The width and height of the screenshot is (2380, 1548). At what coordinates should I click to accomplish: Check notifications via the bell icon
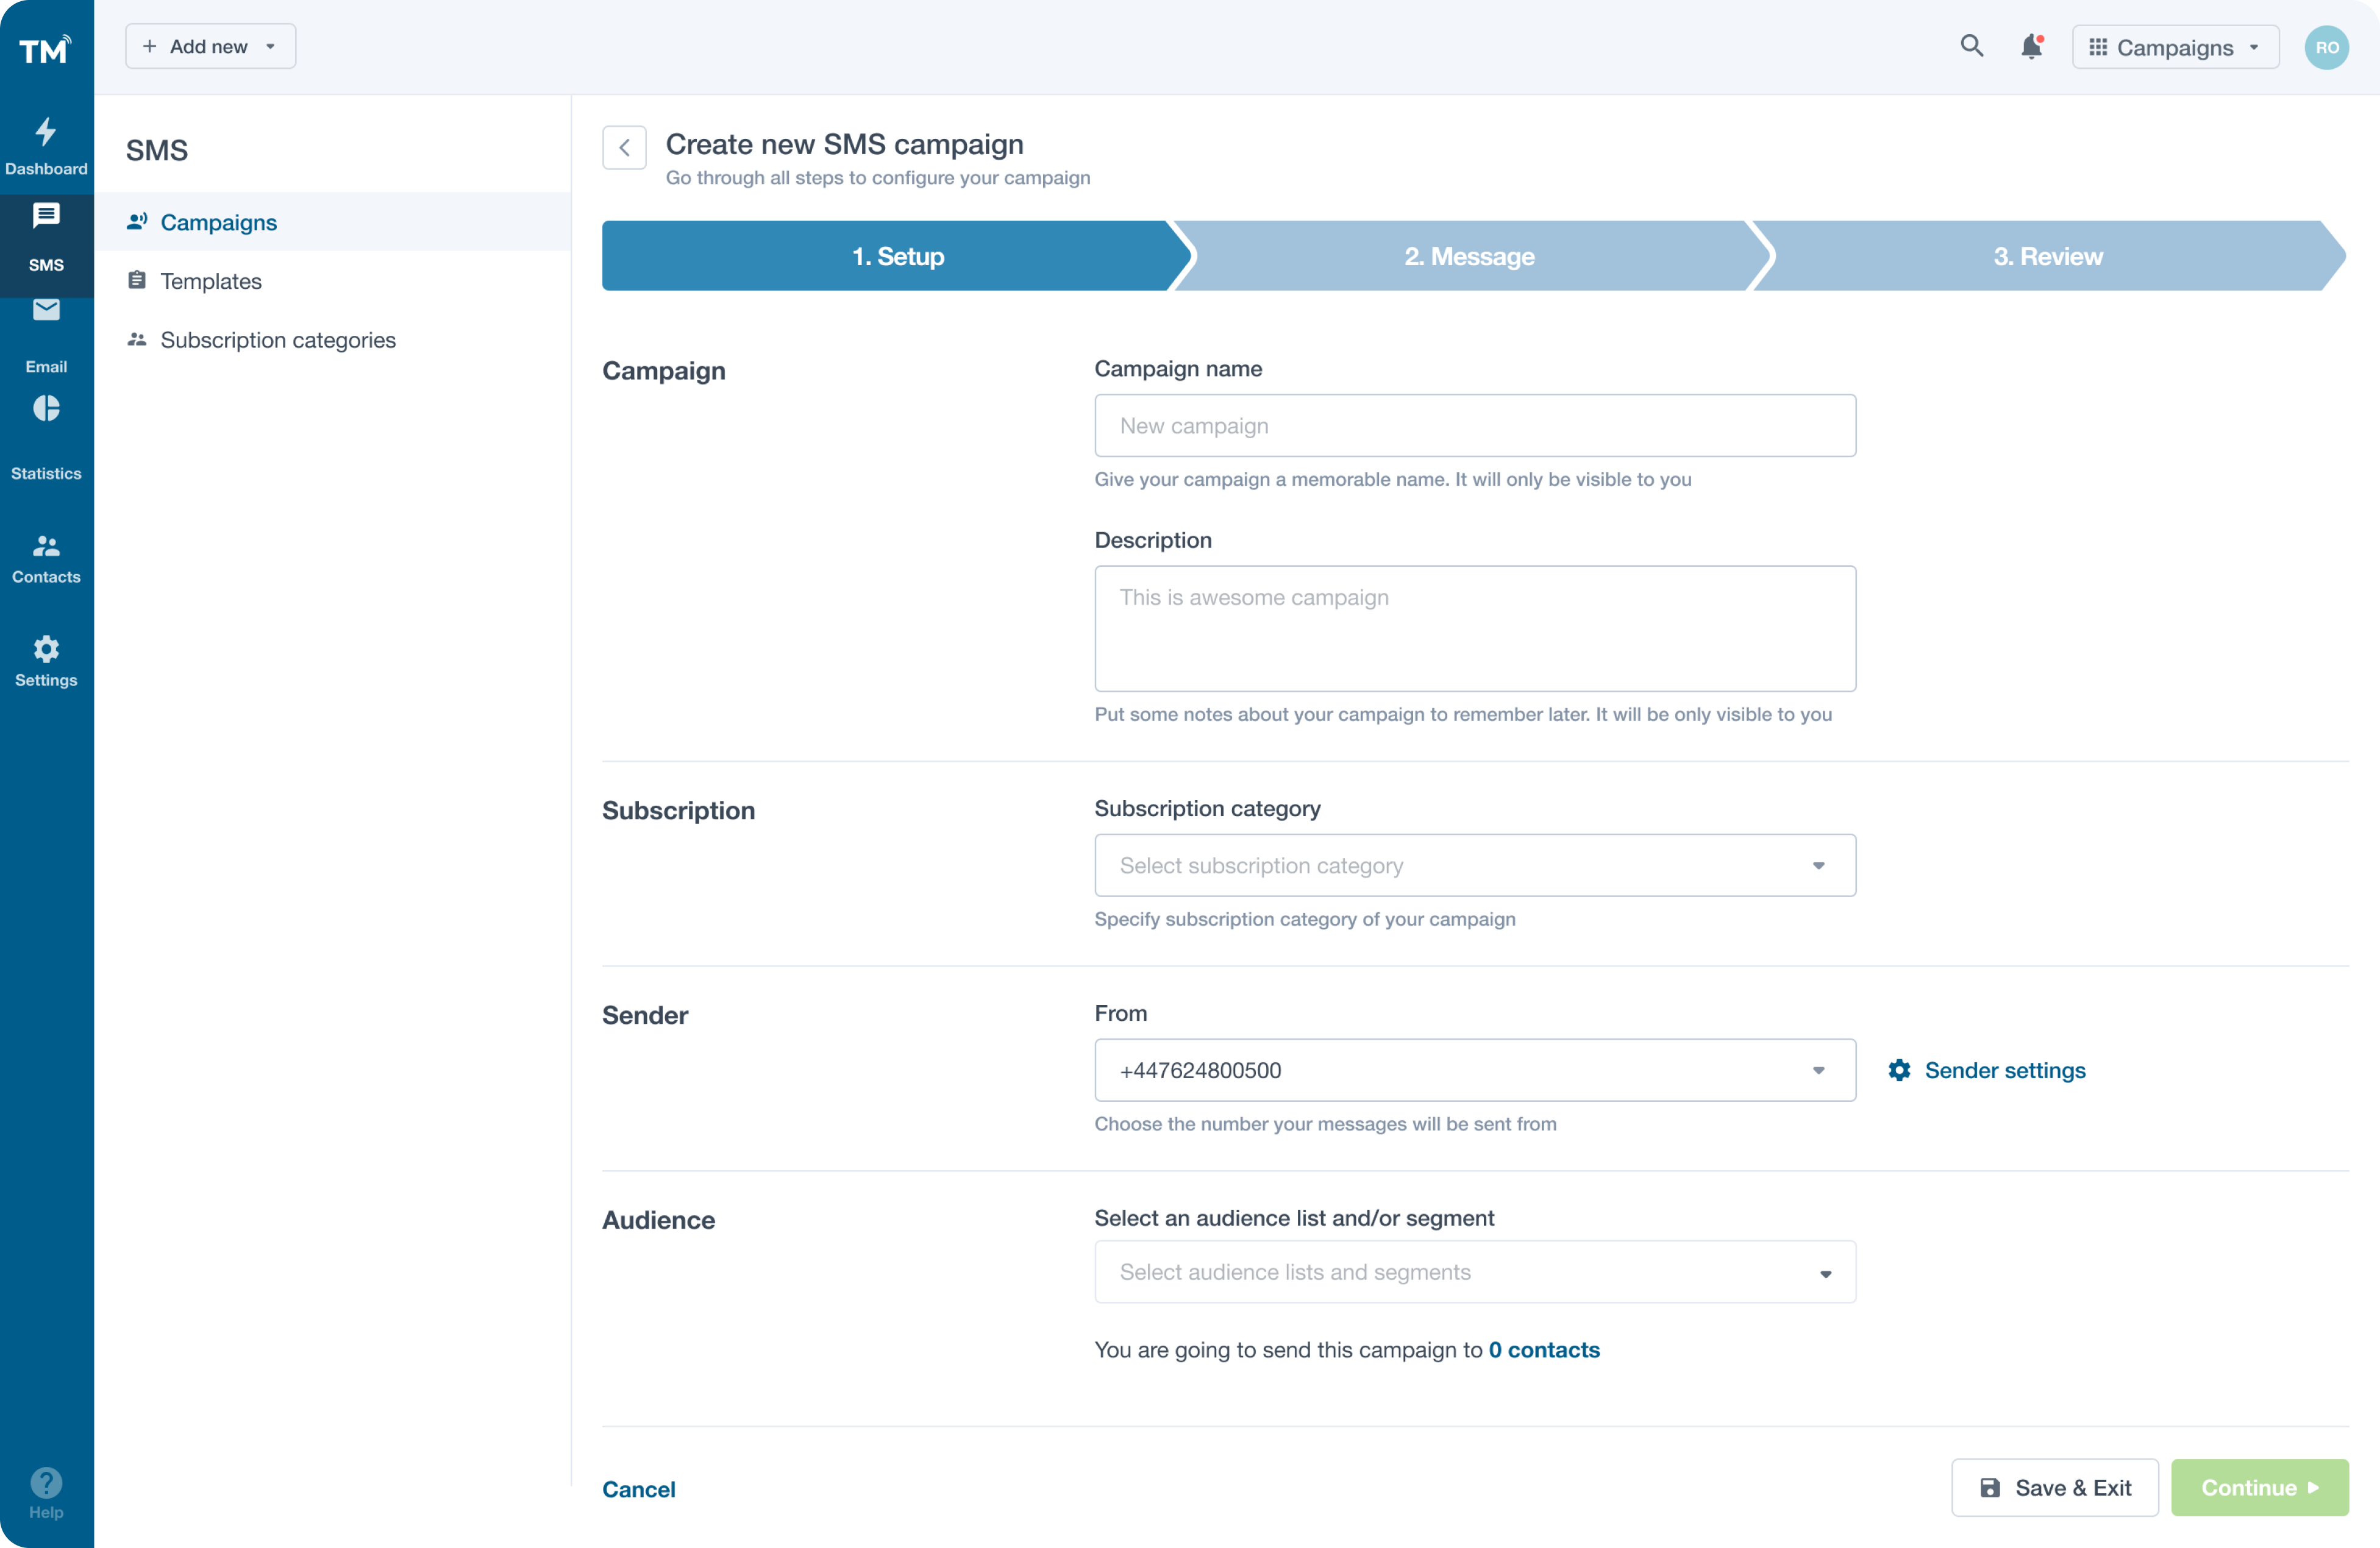2030,46
